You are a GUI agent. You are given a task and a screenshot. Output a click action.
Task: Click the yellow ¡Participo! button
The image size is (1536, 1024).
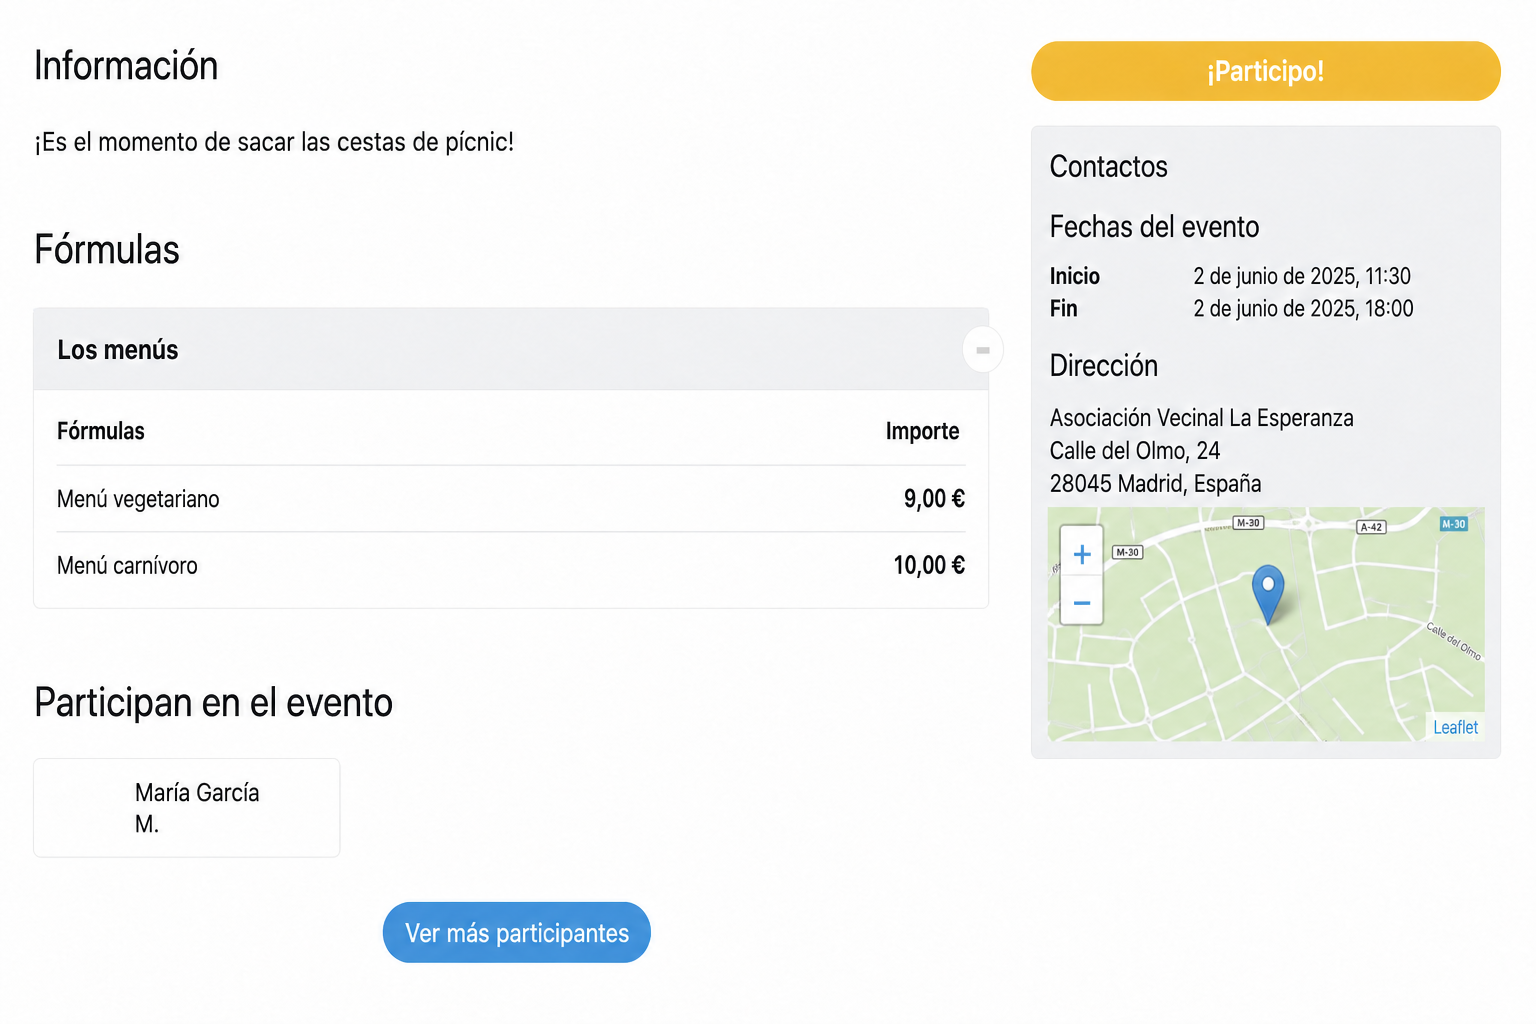[1265, 71]
